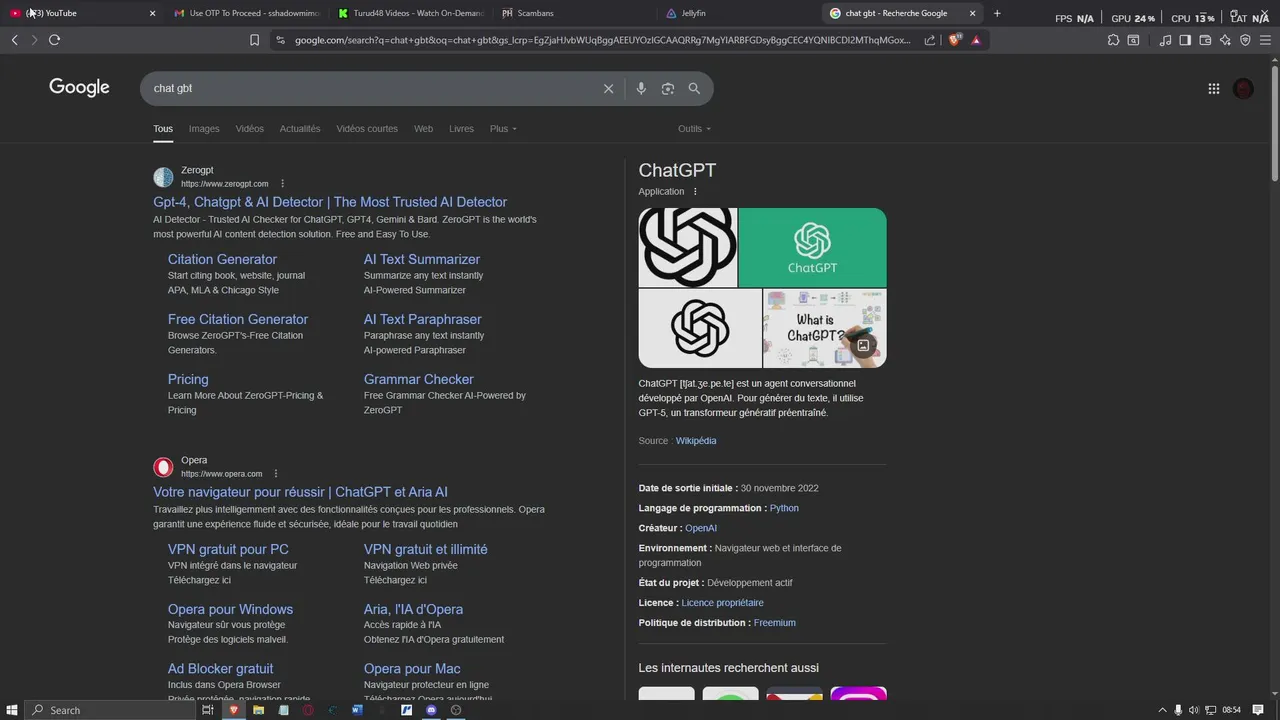
Task: Open Google Lens image search icon
Action: tap(668, 89)
